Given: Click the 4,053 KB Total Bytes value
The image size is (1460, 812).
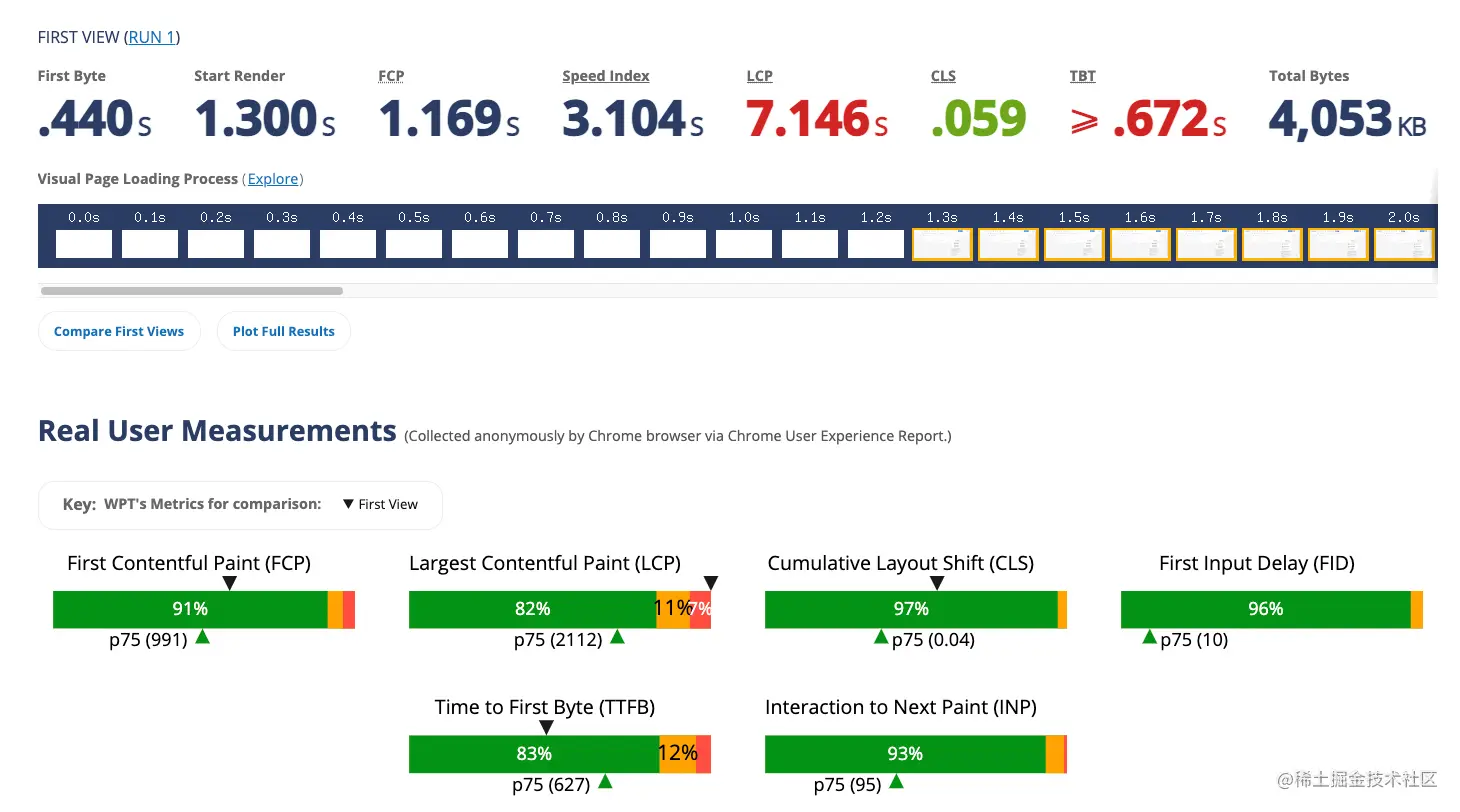Looking at the screenshot, I should [1348, 119].
